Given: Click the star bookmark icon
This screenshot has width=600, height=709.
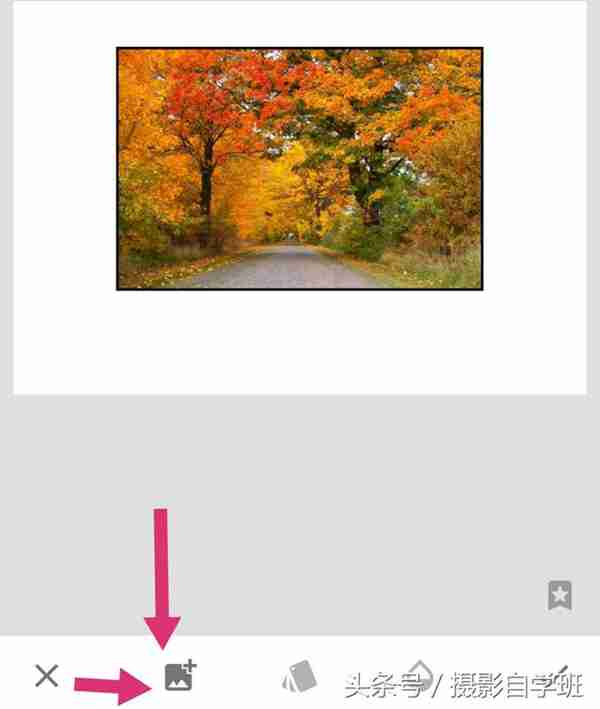Looking at the screenshot, I should pos(560,595).
